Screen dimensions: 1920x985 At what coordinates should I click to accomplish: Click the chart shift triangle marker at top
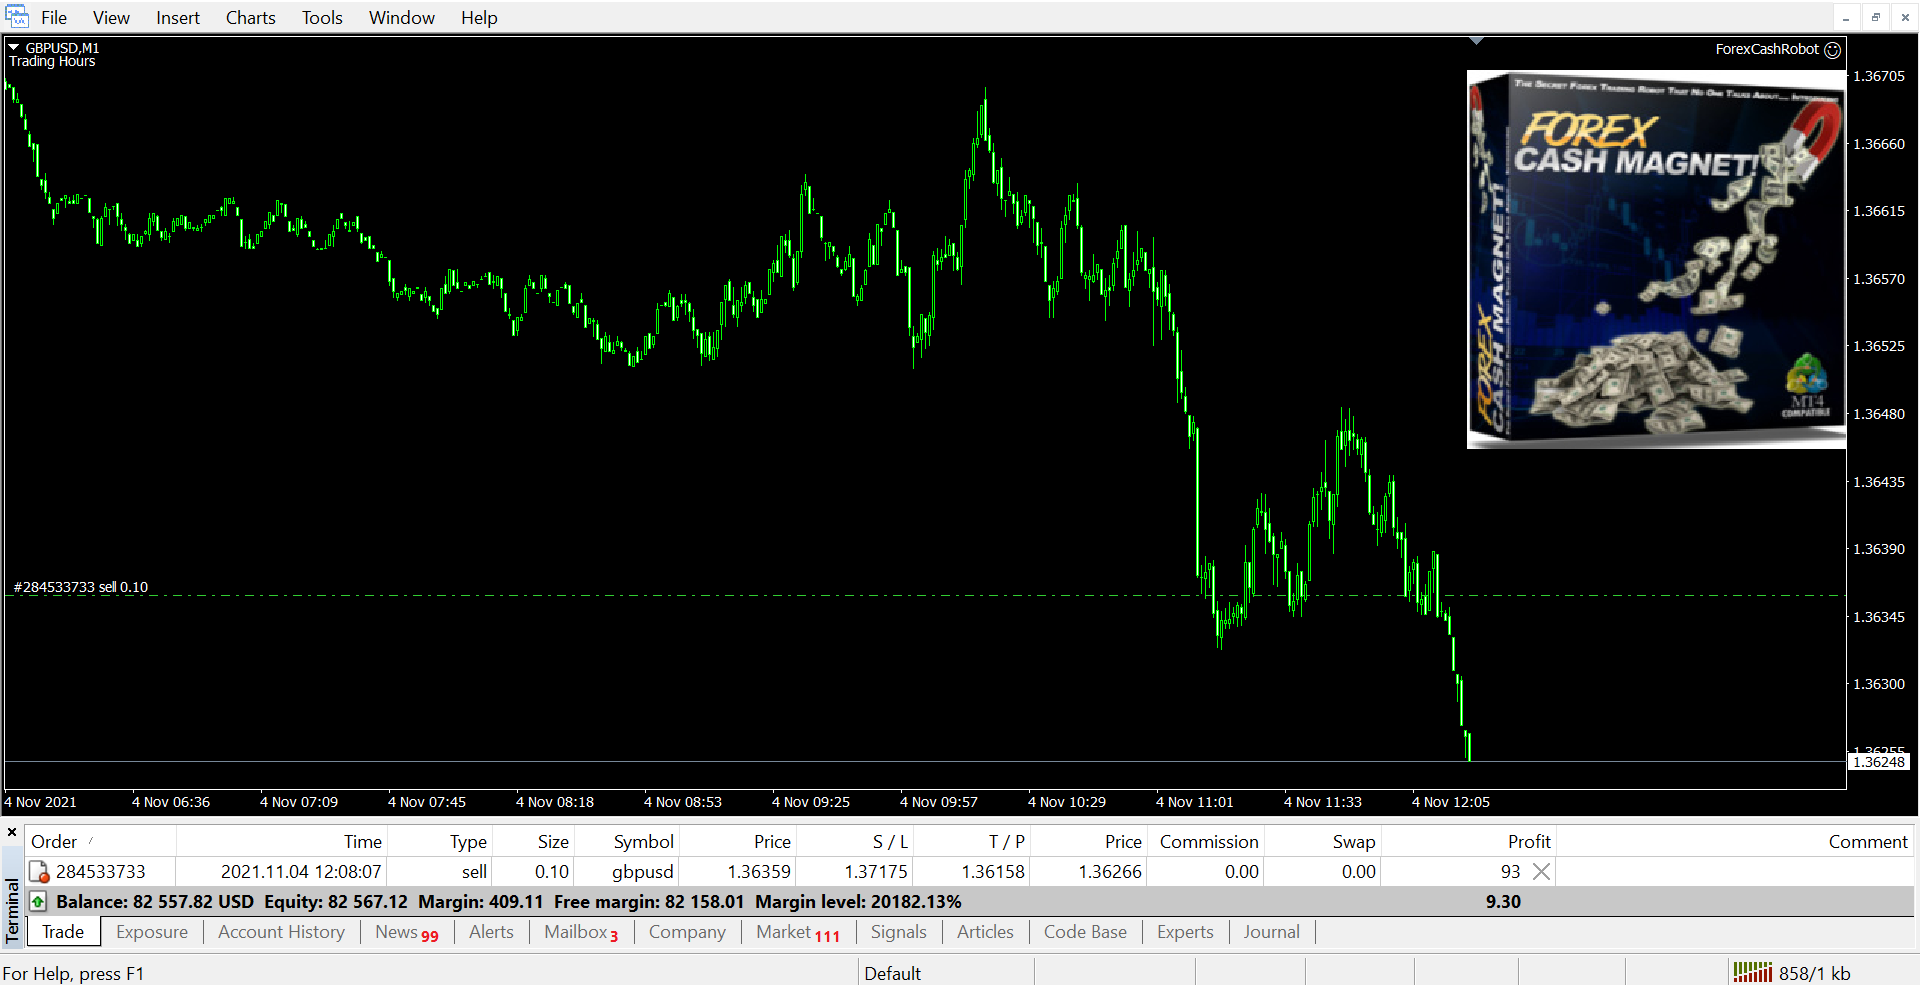(1476, 41)
